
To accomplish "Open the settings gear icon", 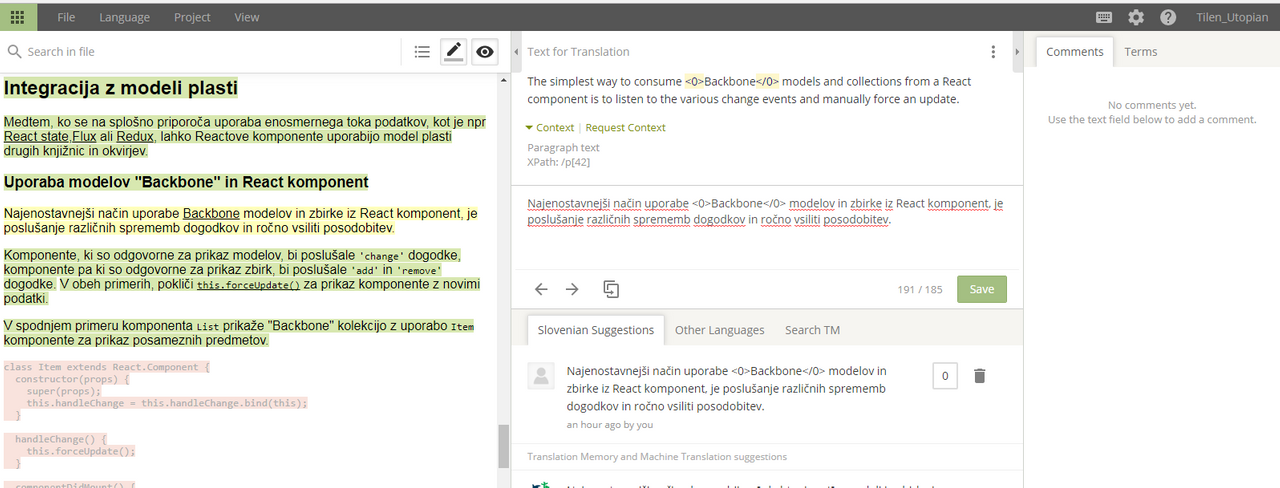I will click(x=1136, y=17).
